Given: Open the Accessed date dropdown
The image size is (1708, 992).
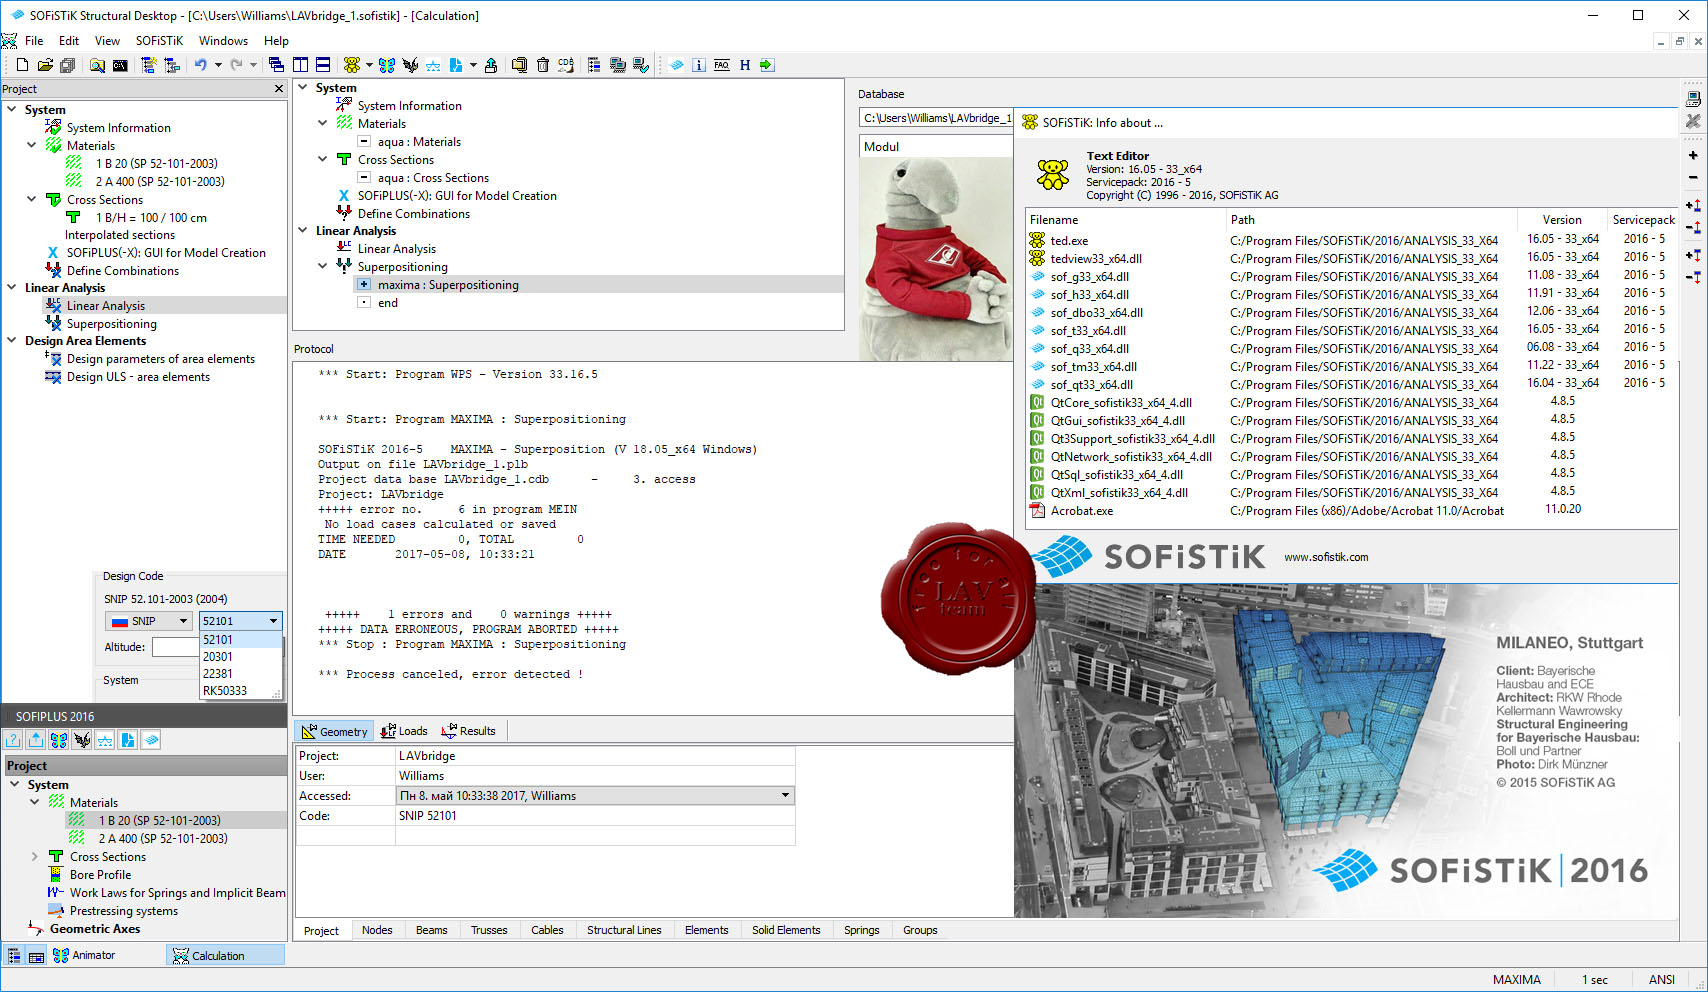Looking at the screenshot, I should [x=785, y=796].
